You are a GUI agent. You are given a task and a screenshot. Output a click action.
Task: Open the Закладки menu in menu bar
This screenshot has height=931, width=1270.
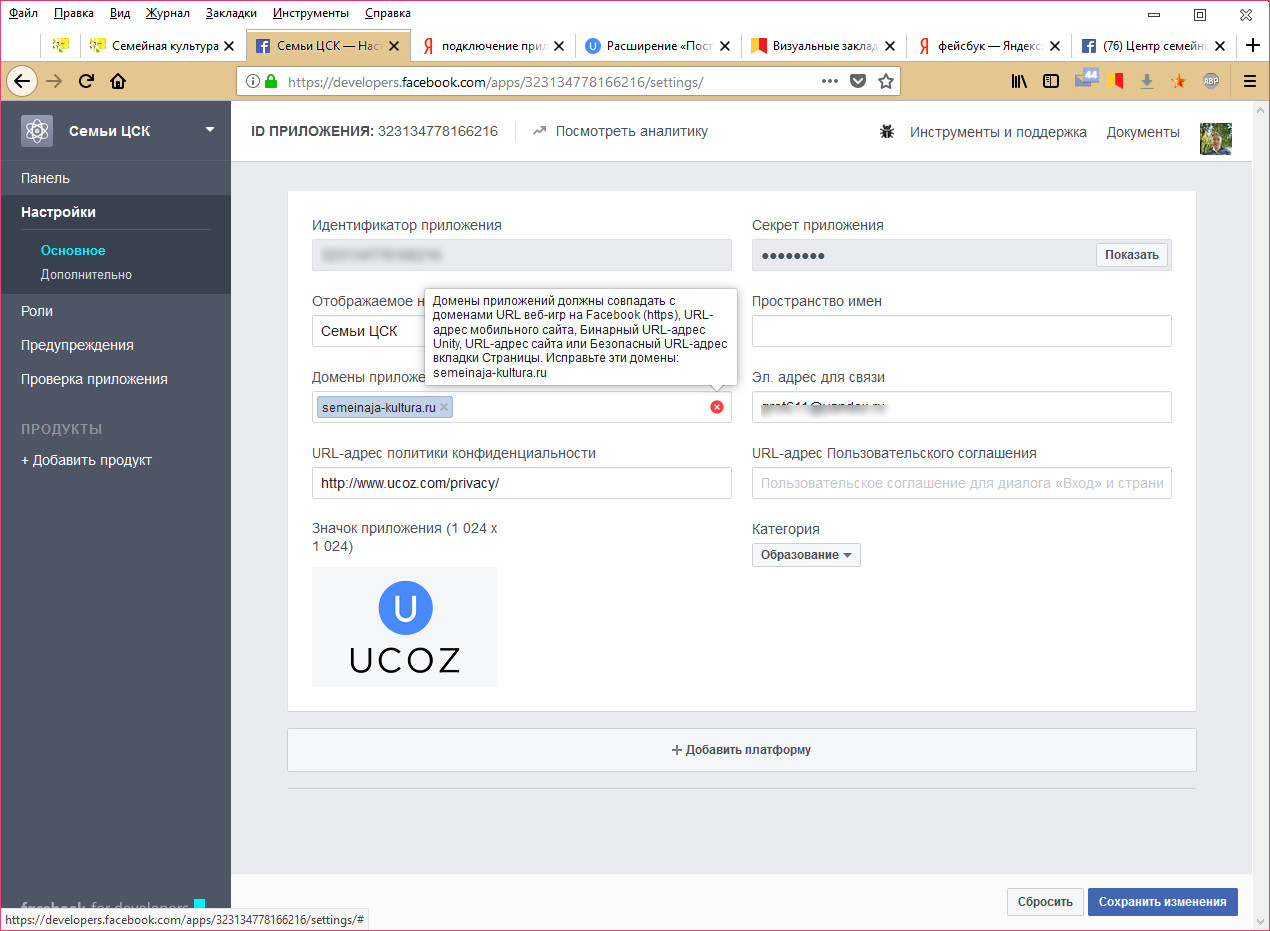(x=231, y=13)
